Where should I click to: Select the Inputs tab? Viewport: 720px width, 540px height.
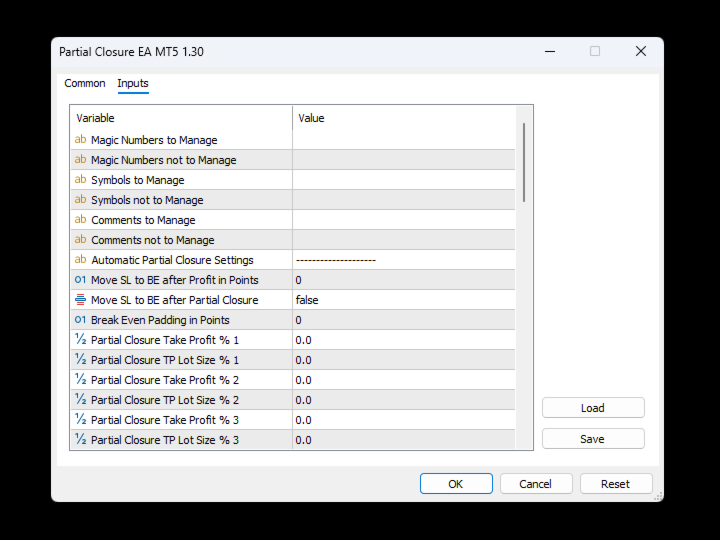coord(133,83)
